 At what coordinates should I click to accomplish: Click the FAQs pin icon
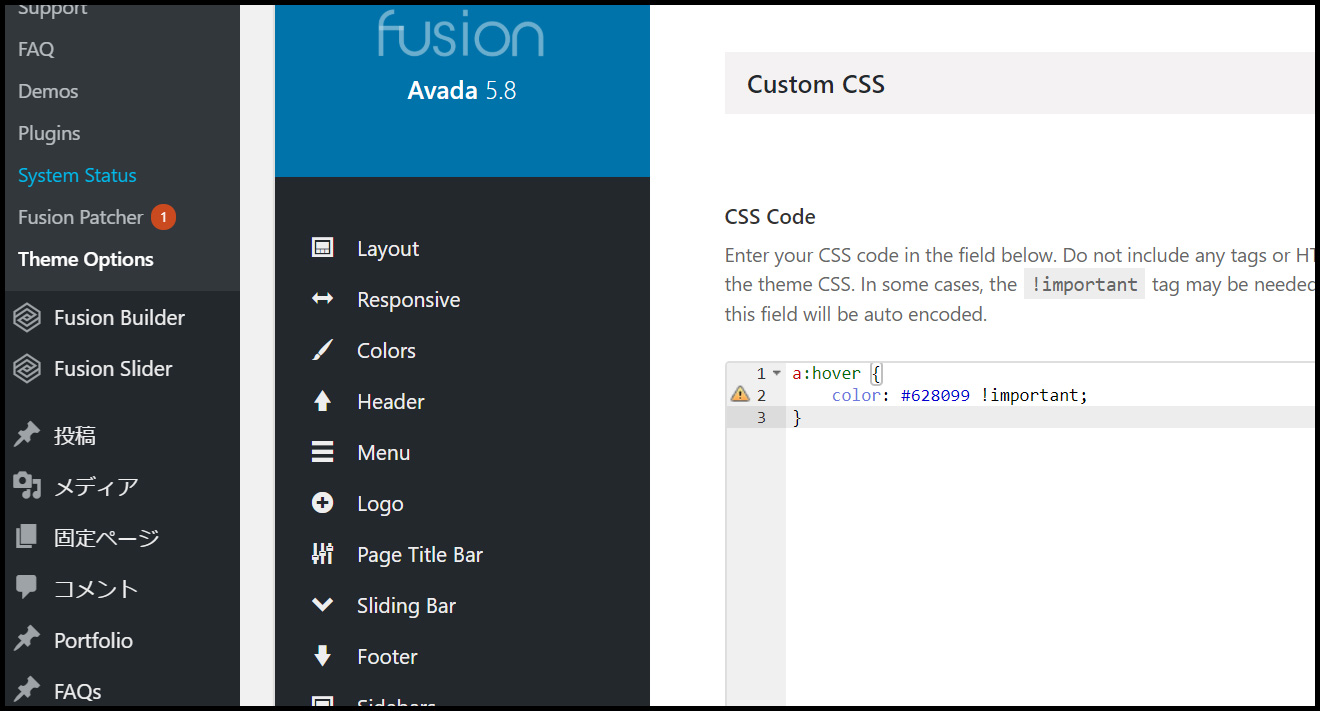coord(27,690)
